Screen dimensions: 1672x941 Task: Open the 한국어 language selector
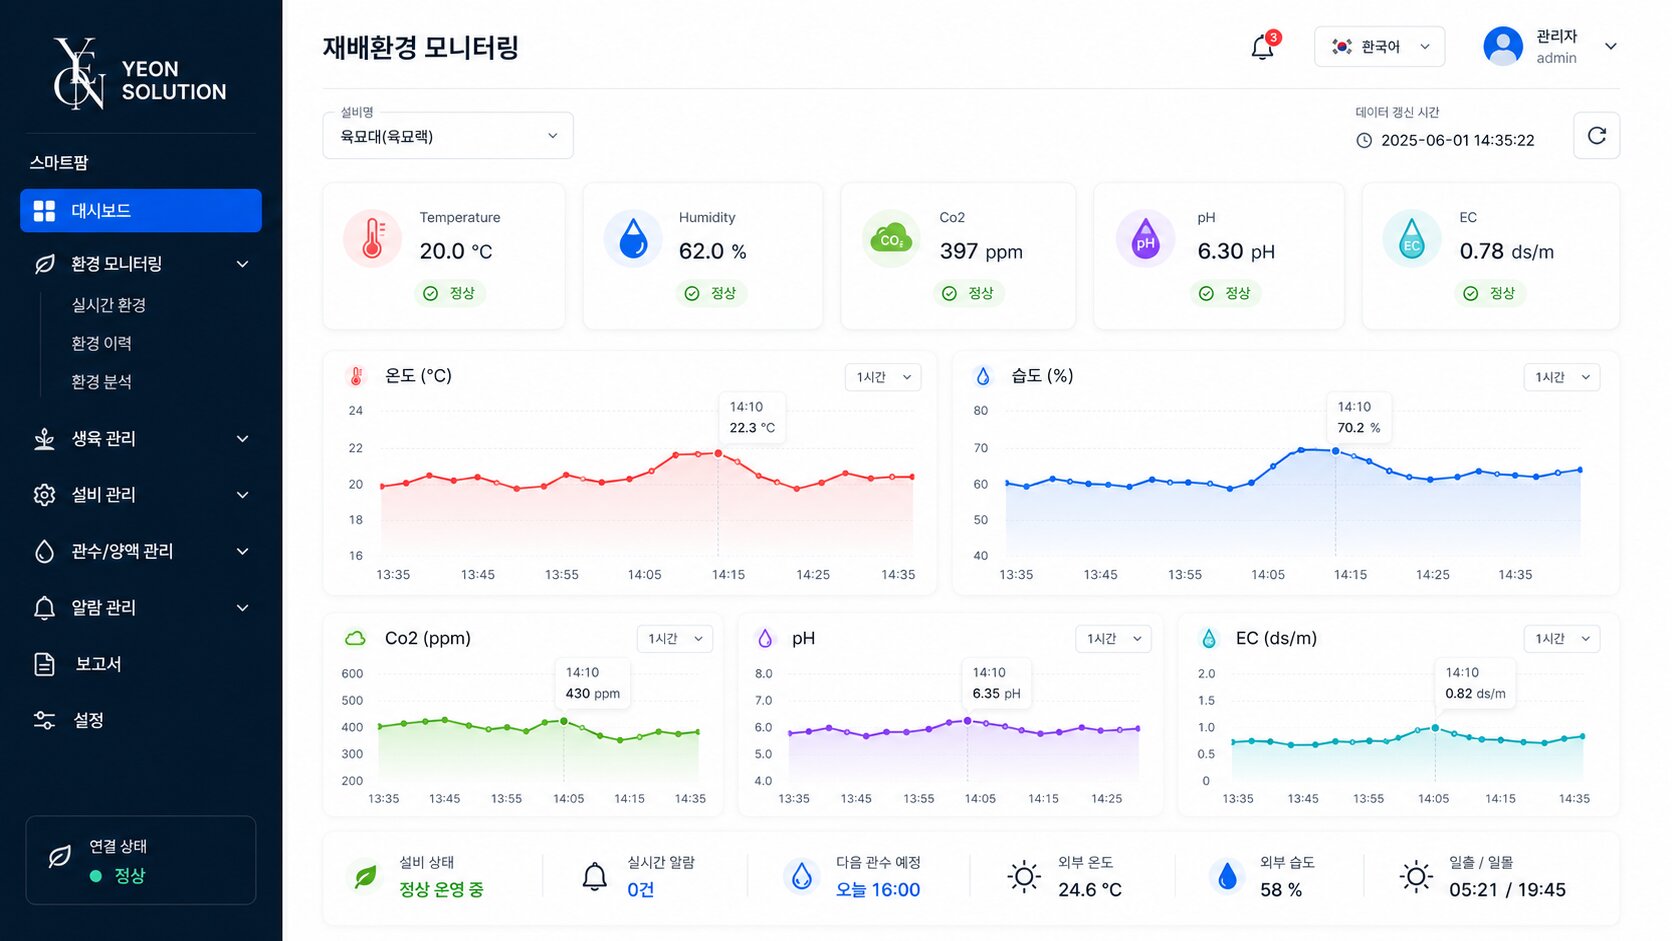[x=1379, y=47]
